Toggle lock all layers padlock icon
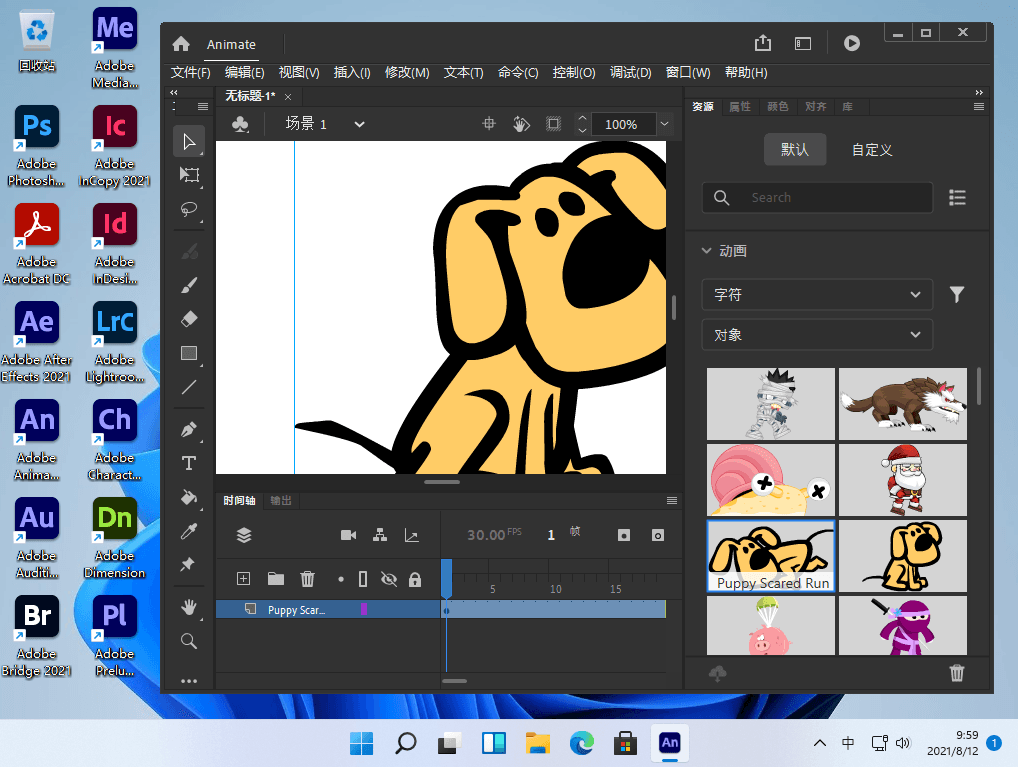The height and width of the screenshot is (767, 1018). pyautogui.click(x=415, y=579)
